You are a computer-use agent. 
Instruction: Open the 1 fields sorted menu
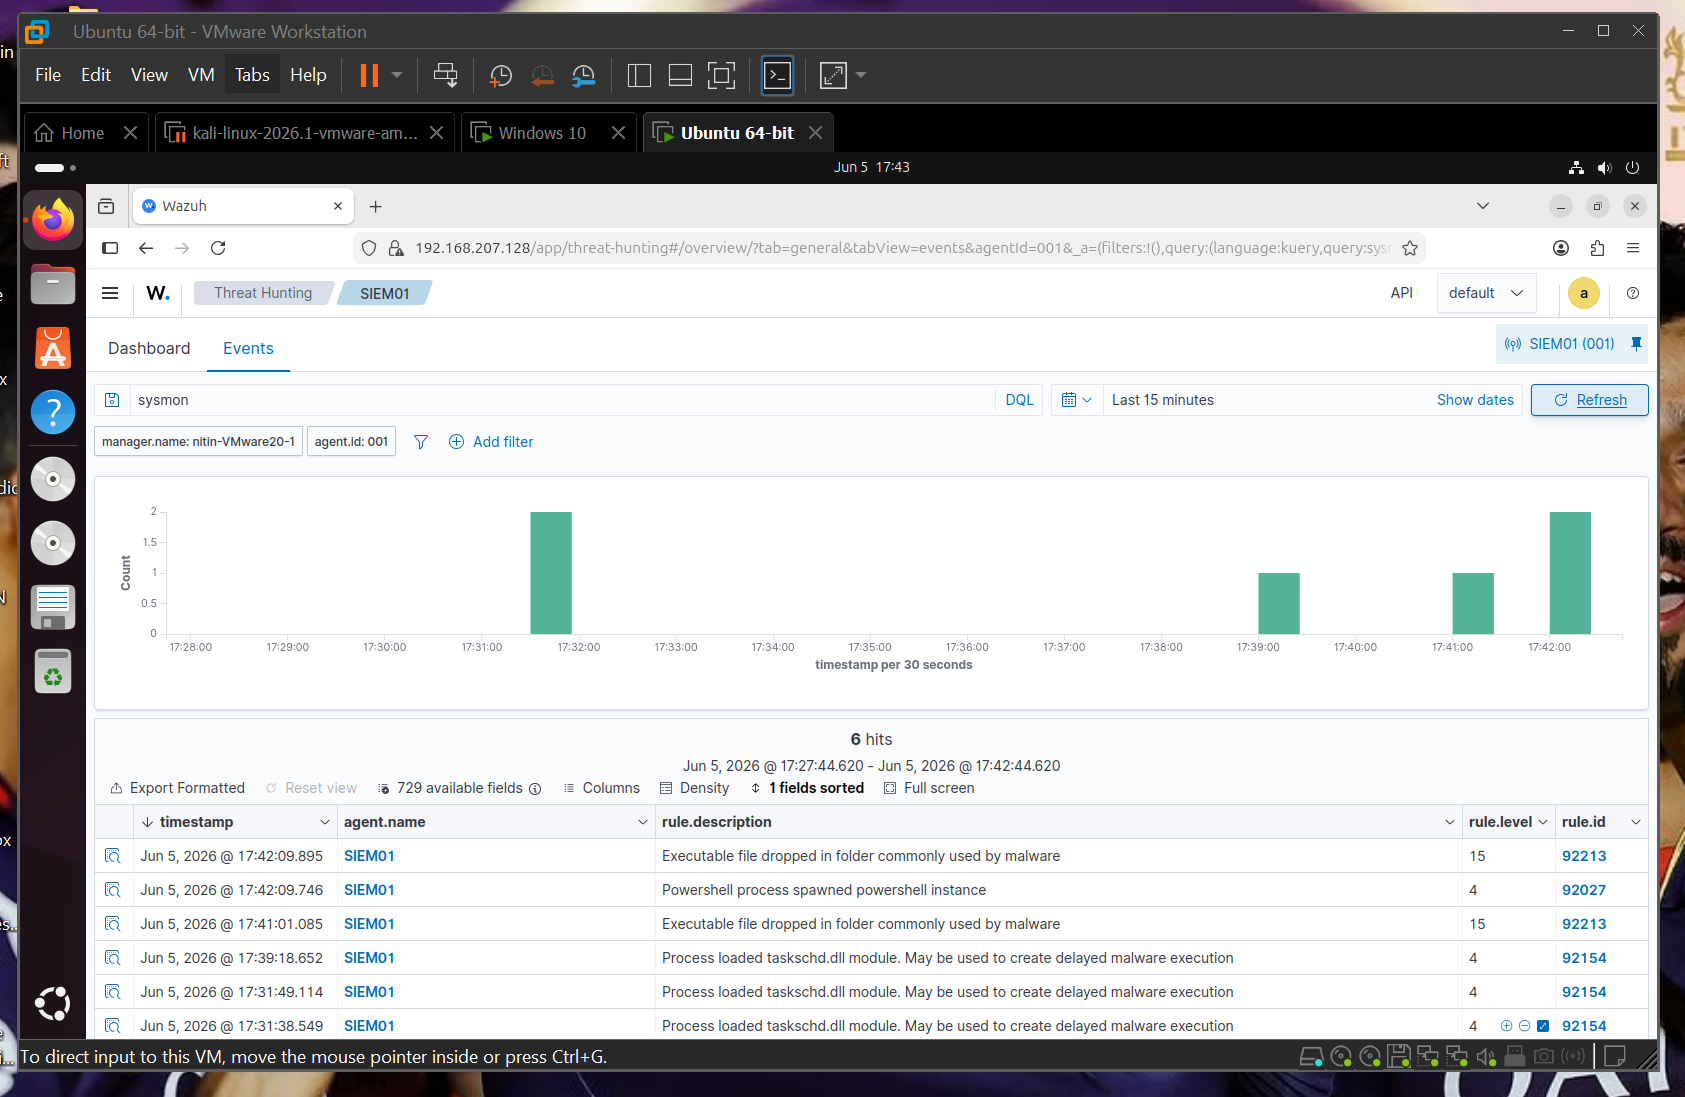click(x=806, y=788)
